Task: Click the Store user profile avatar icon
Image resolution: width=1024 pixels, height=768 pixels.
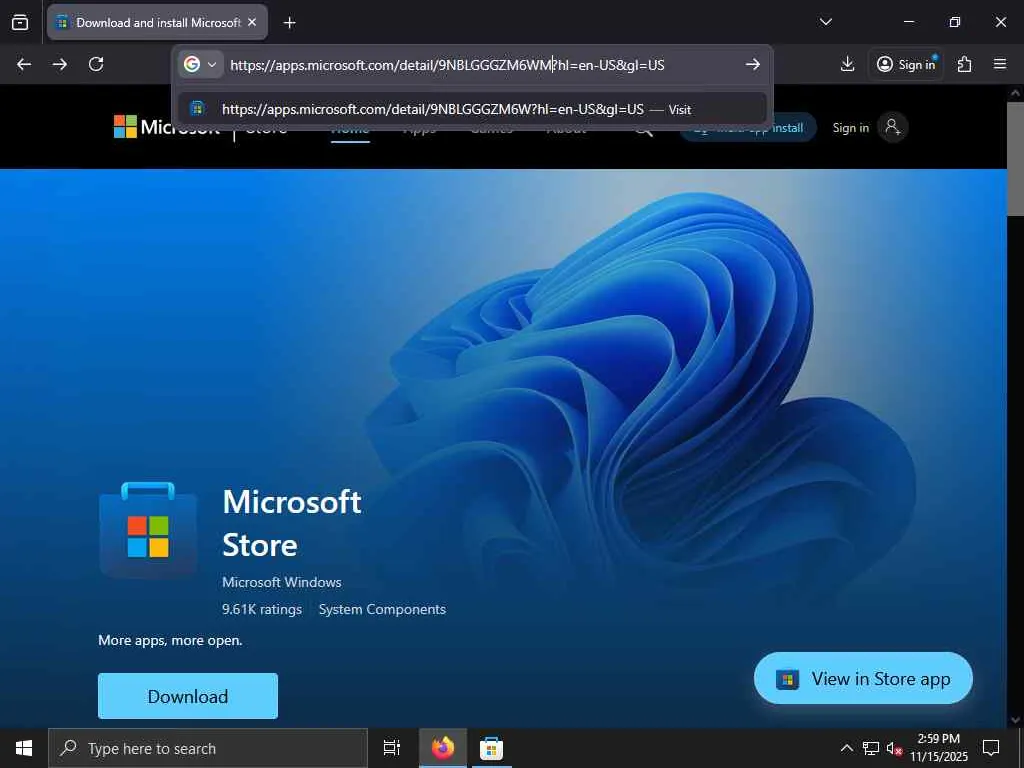Action: (892, 127)
